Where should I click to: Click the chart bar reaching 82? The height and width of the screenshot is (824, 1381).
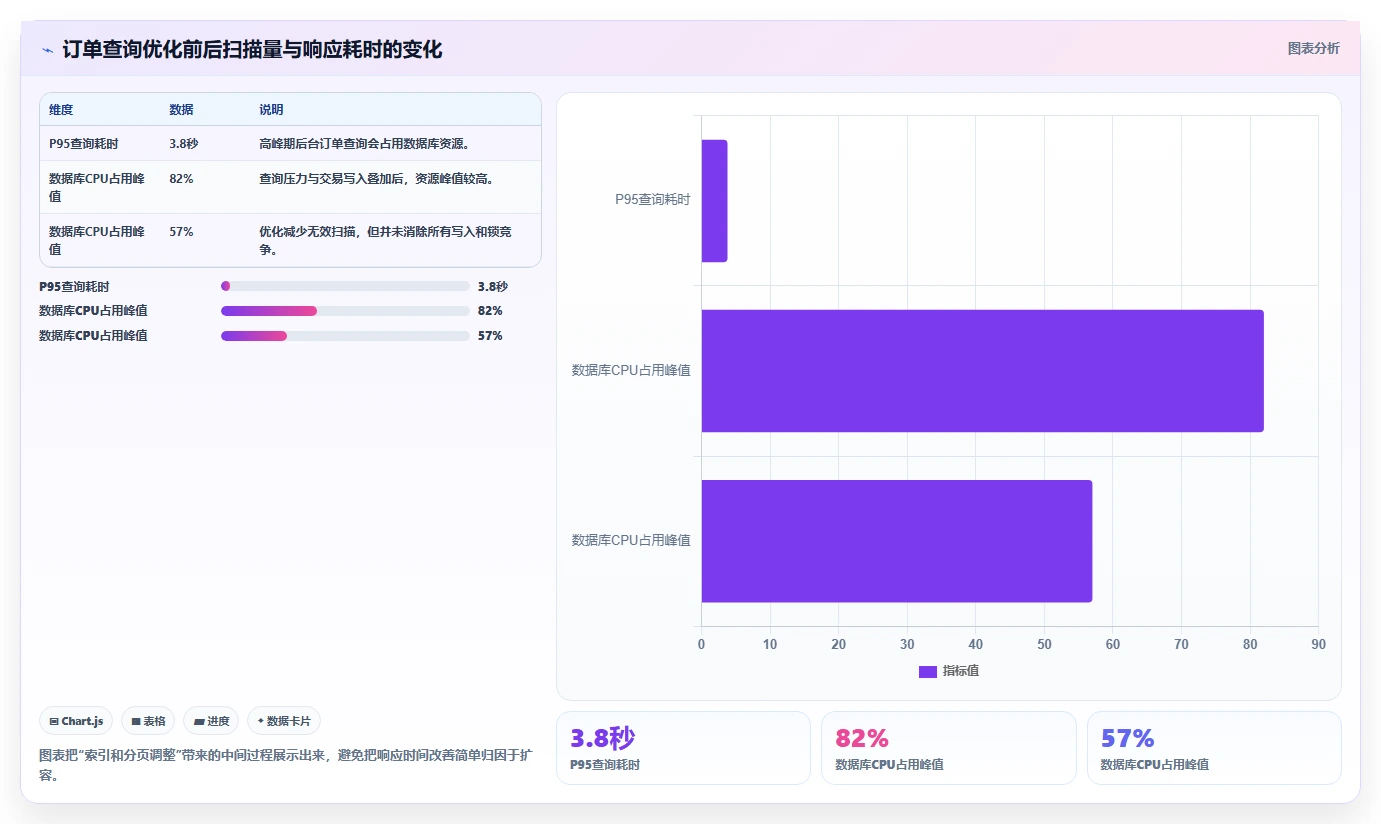coord(982,371)
